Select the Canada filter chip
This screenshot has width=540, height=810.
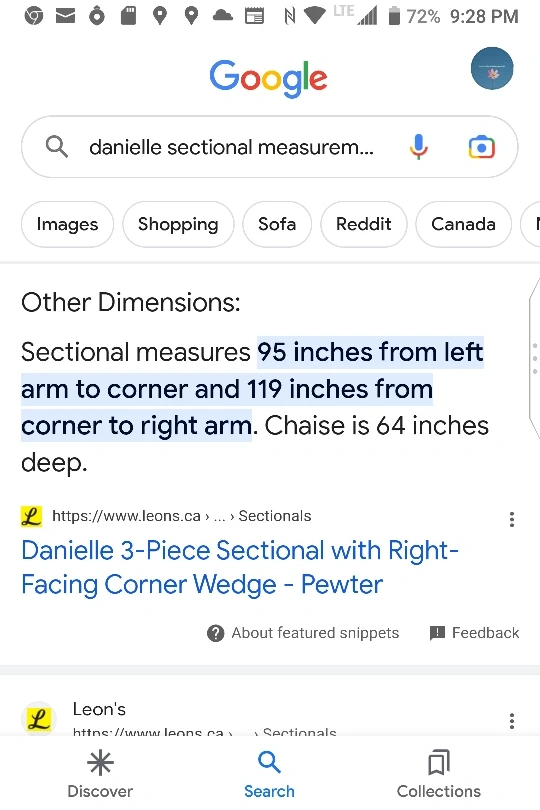click(464, 224)
